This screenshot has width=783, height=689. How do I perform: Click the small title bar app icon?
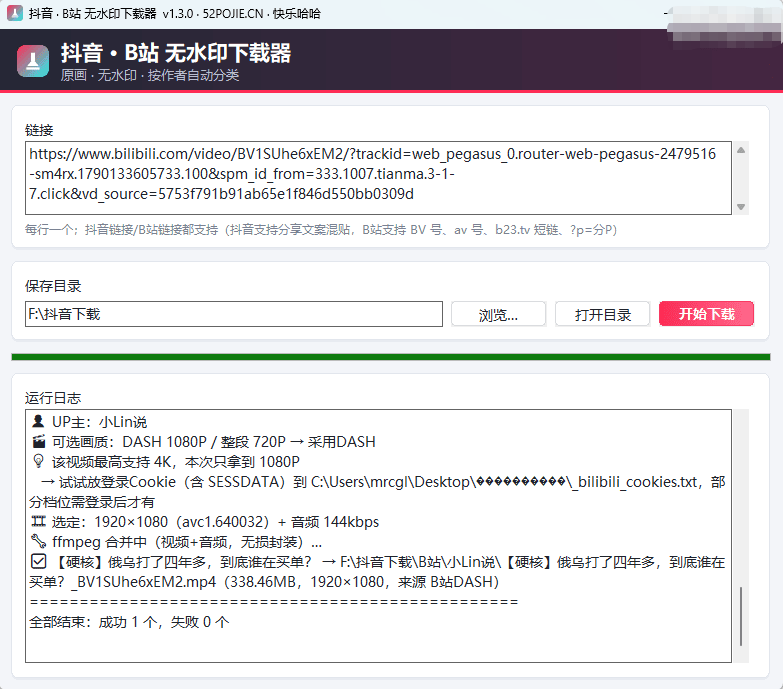coord(14,13)
